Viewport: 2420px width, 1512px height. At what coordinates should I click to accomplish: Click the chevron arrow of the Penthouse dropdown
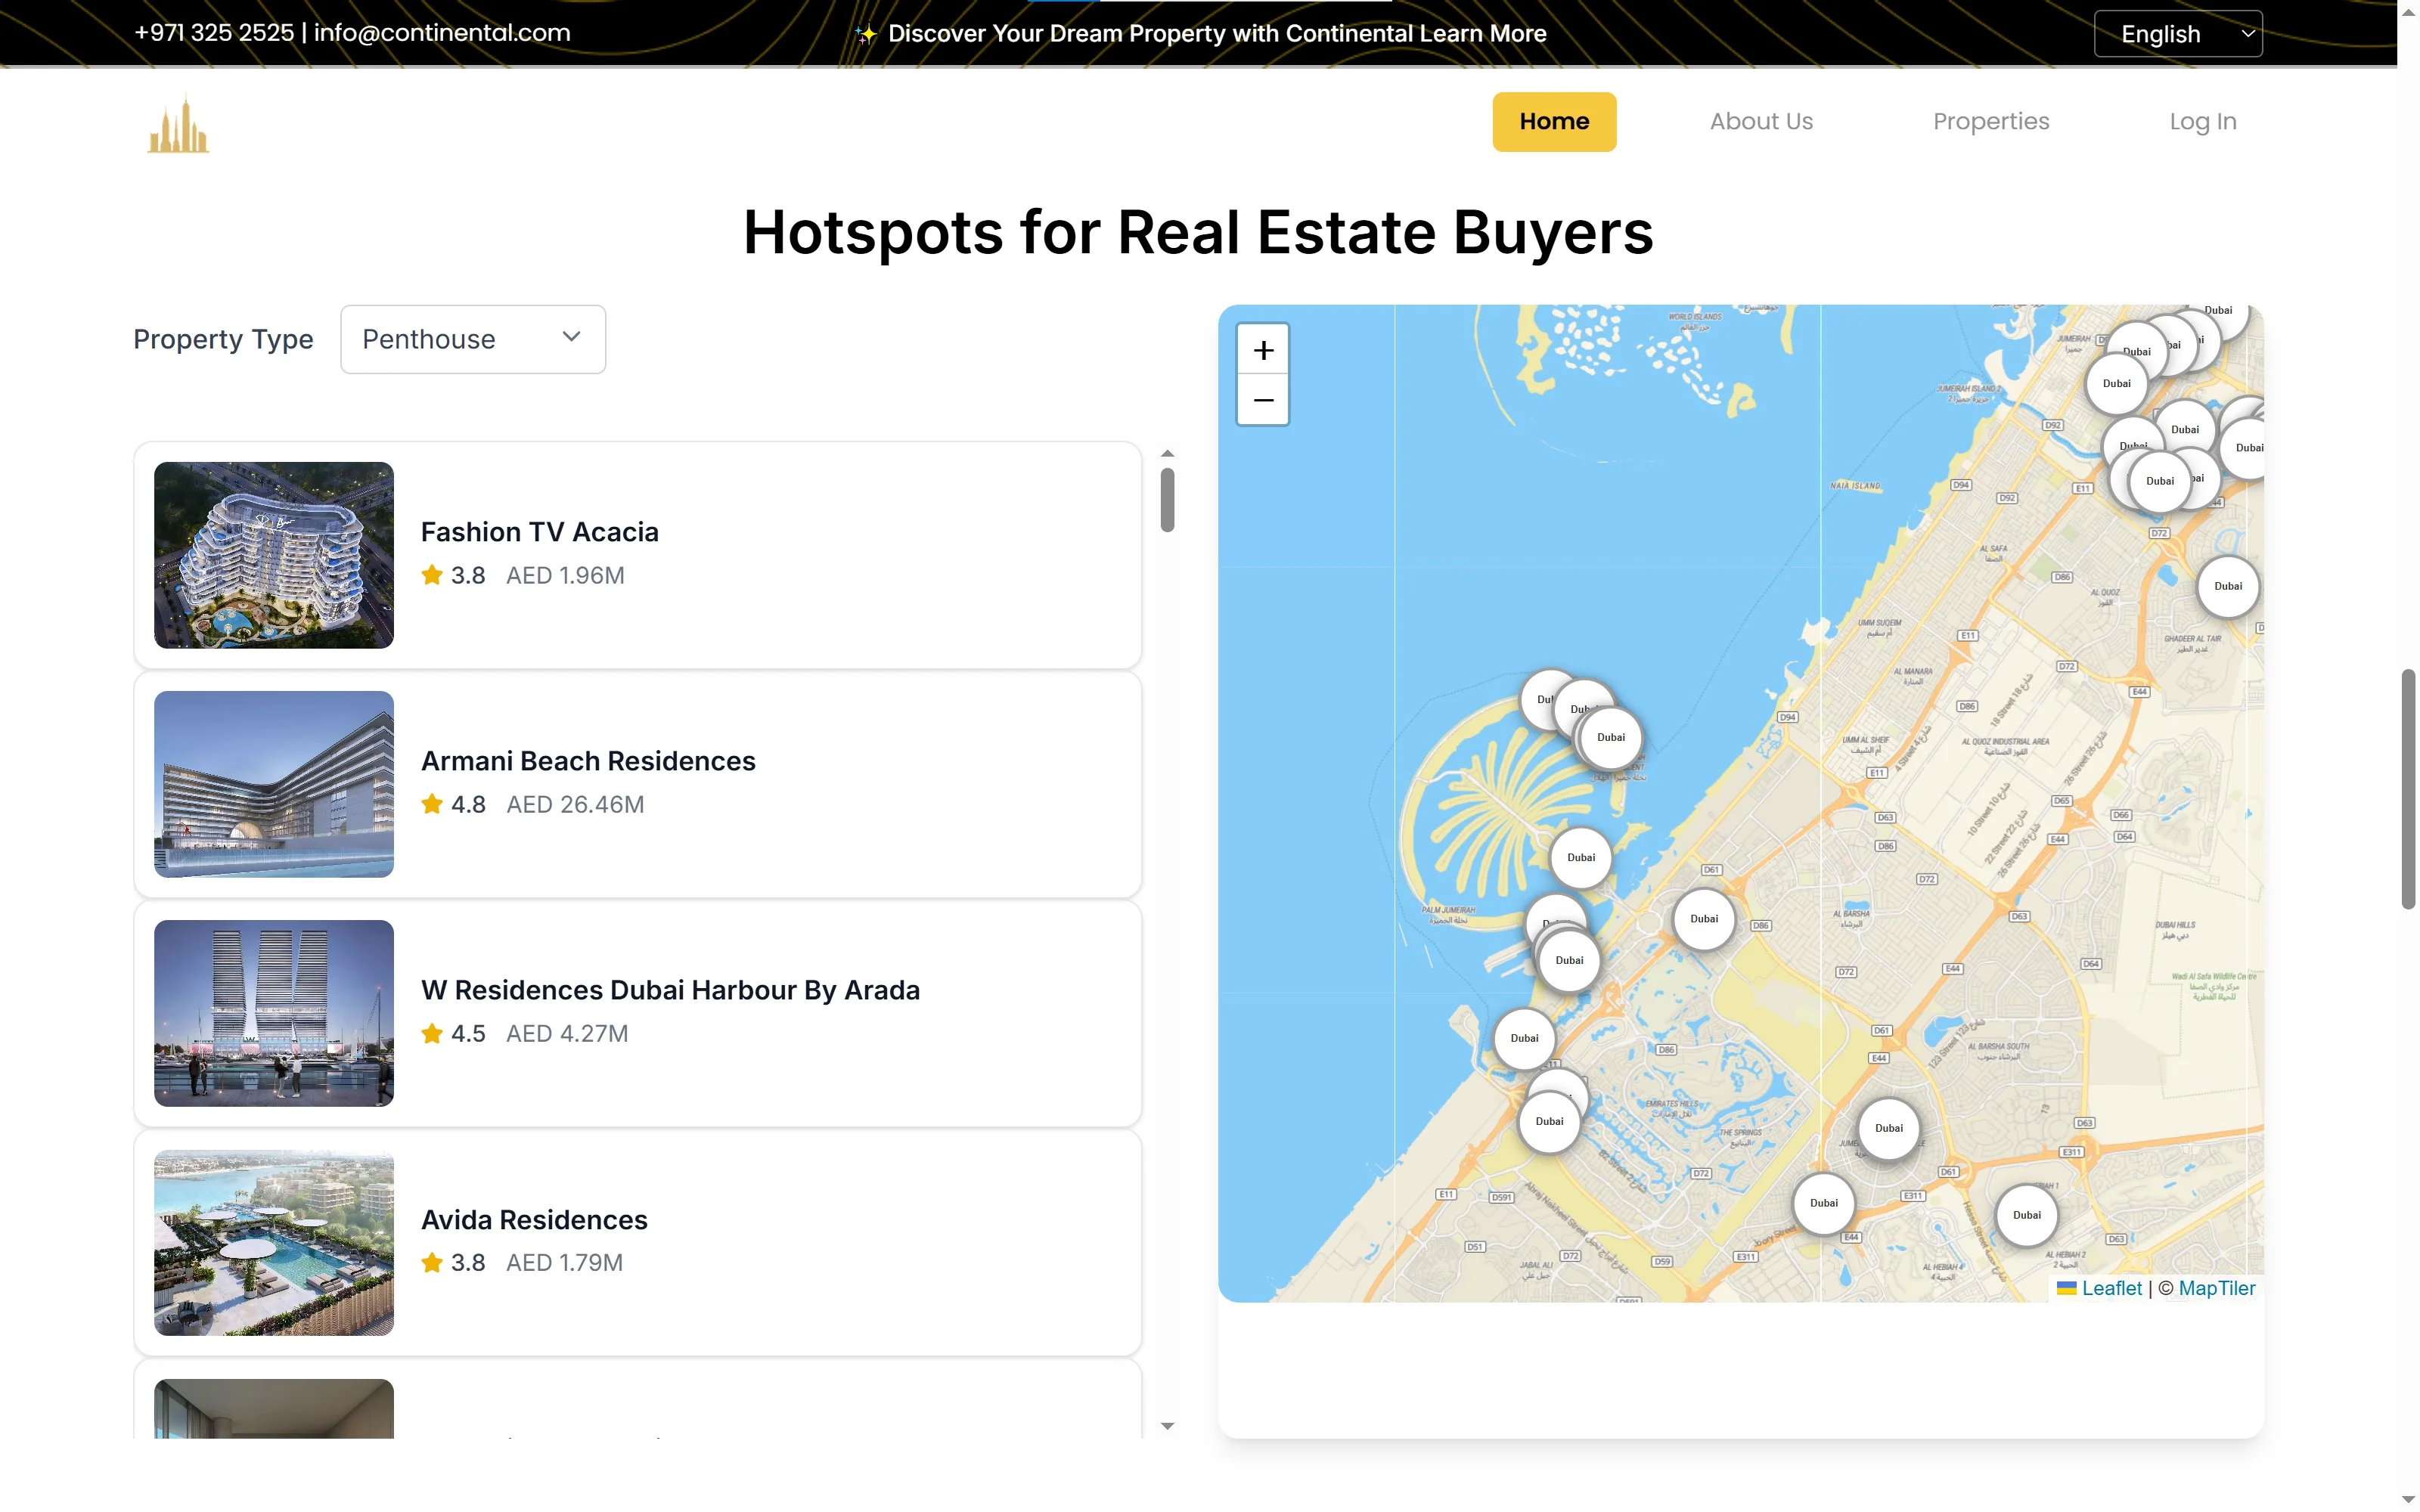click(571, 337)
